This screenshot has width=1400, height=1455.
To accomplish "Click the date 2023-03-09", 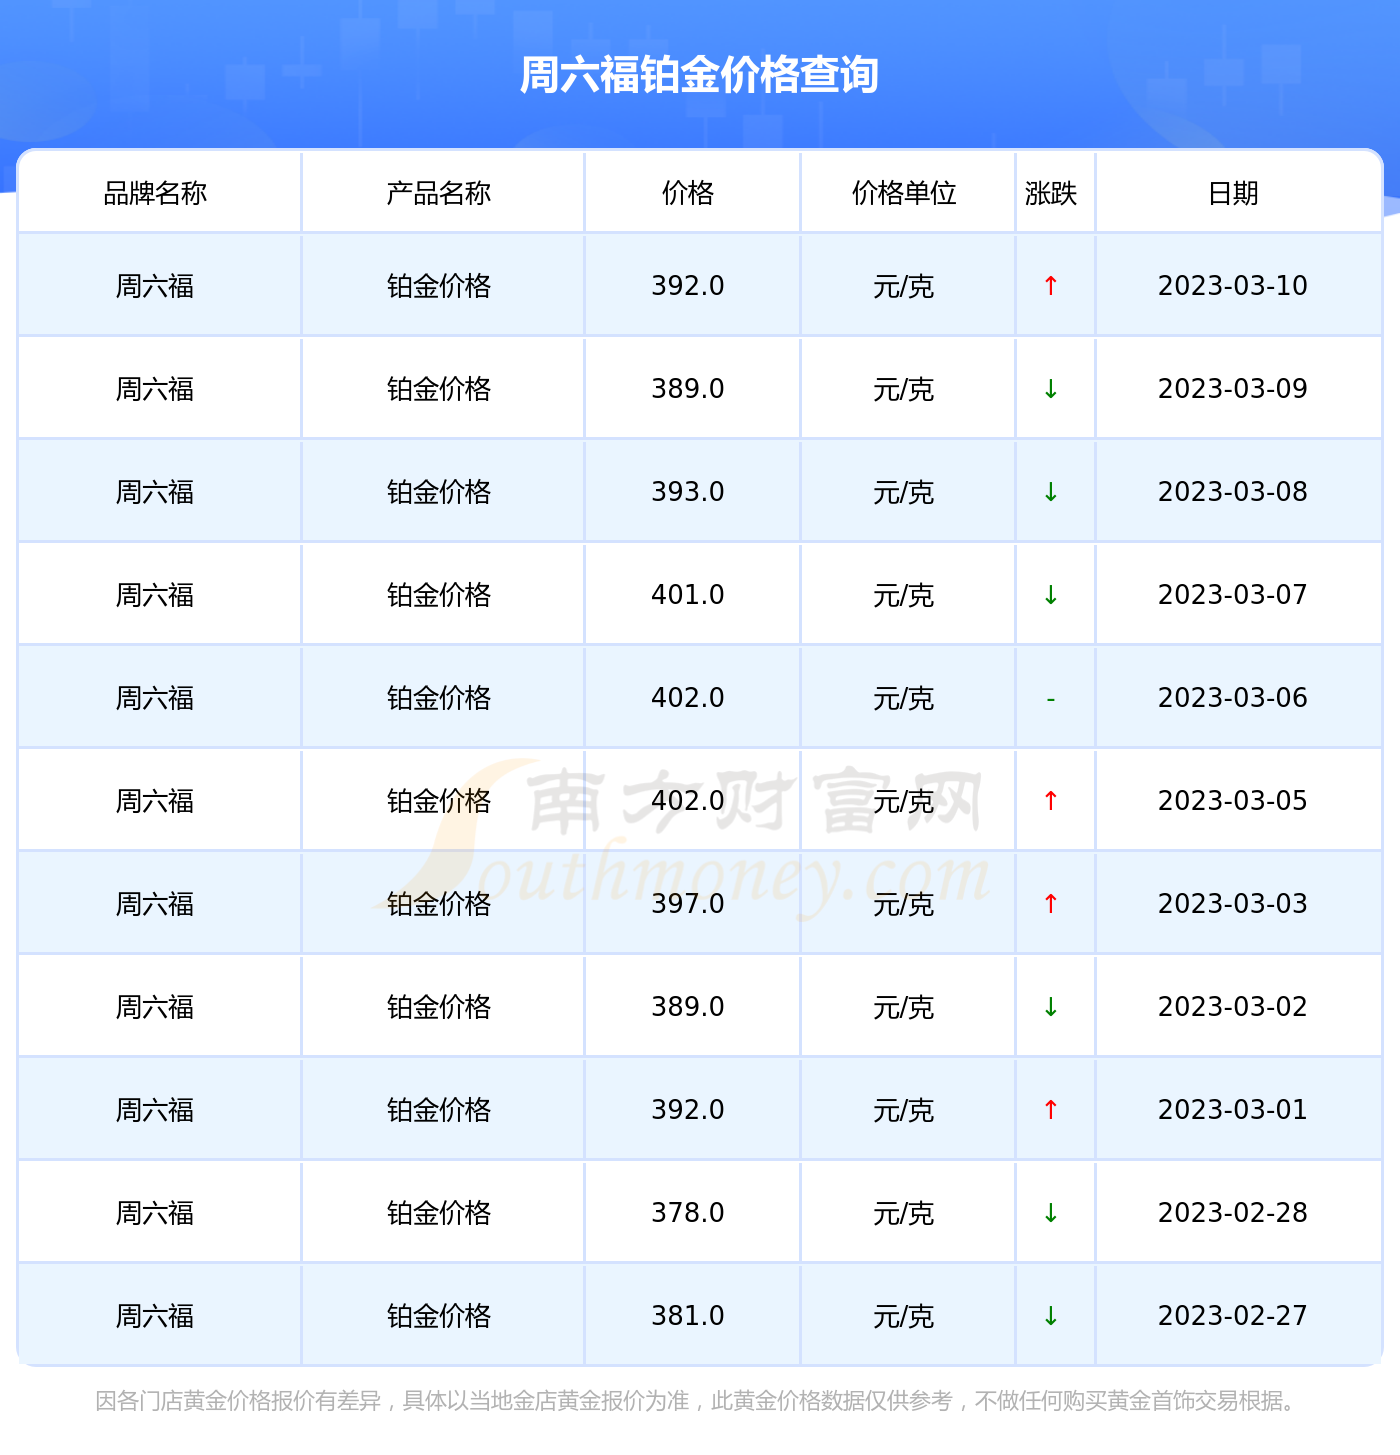I will tap(1233, 389).
